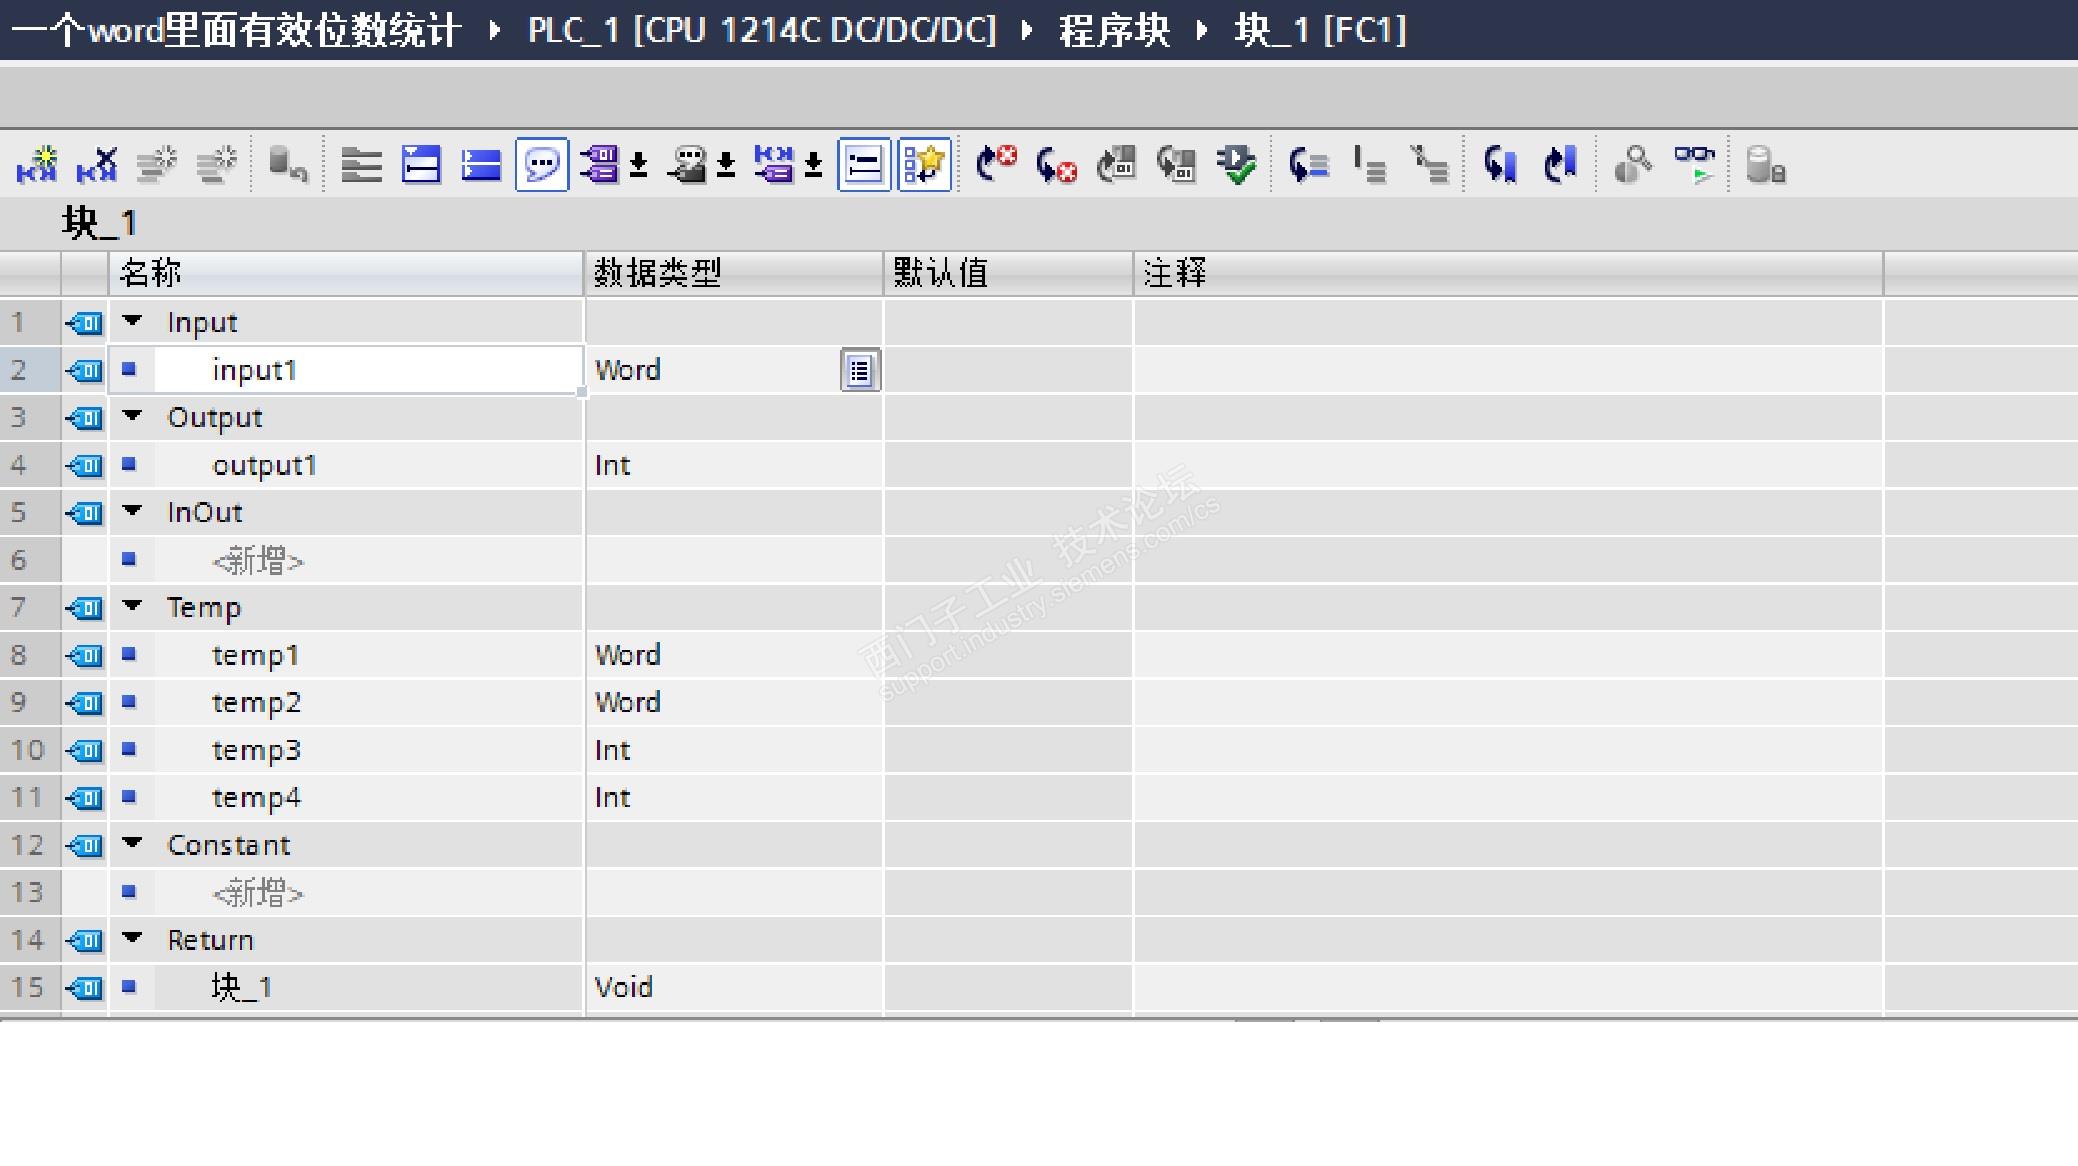Toggle the favorites star toolbar button

point(924,165)
